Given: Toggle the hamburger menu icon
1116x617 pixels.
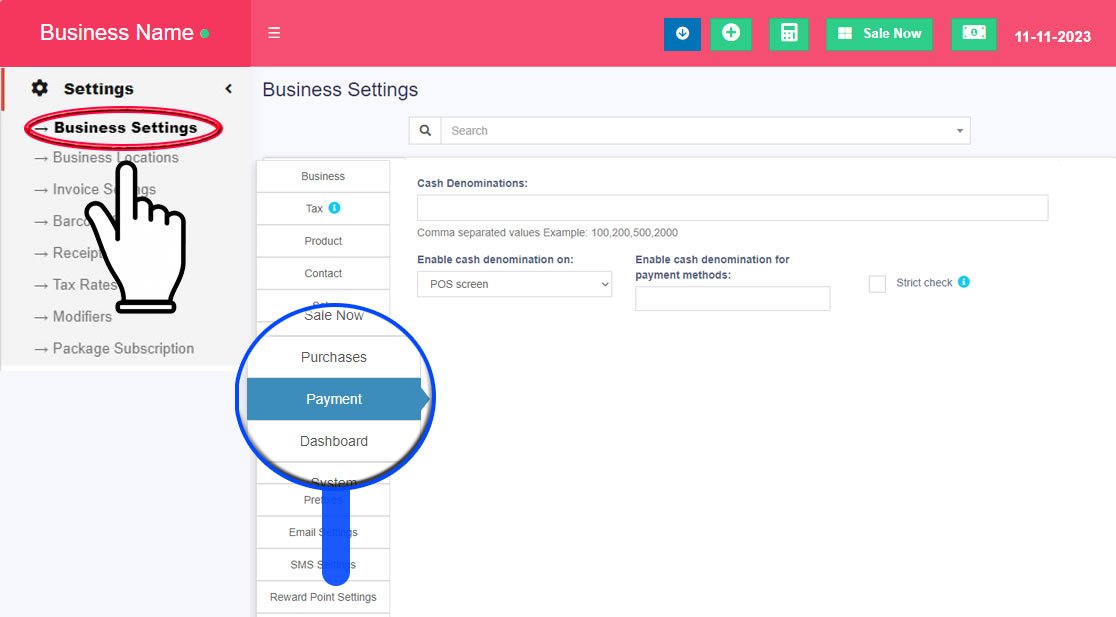Looking at the screenshot, I should [x=274, y=33].
